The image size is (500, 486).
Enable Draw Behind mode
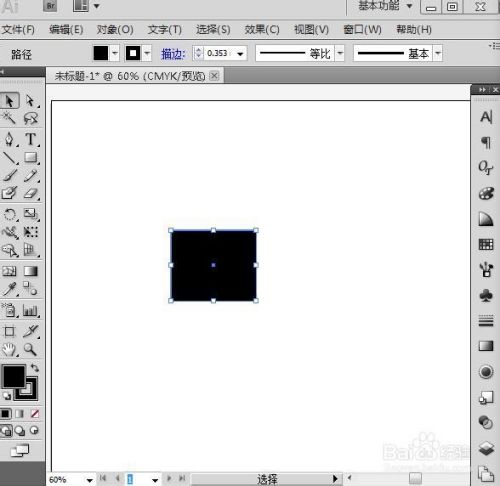click(x=20, y=431)
